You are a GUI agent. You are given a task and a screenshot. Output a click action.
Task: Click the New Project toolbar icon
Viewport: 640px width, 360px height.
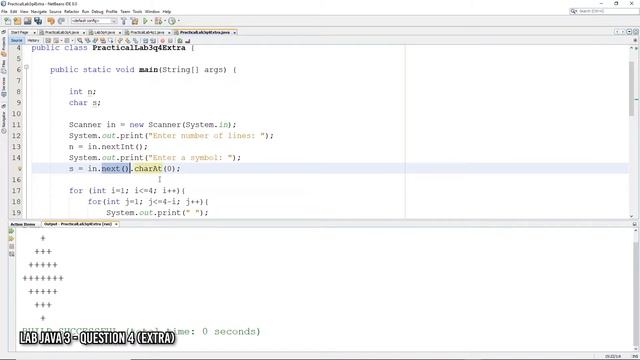(17, 21)
